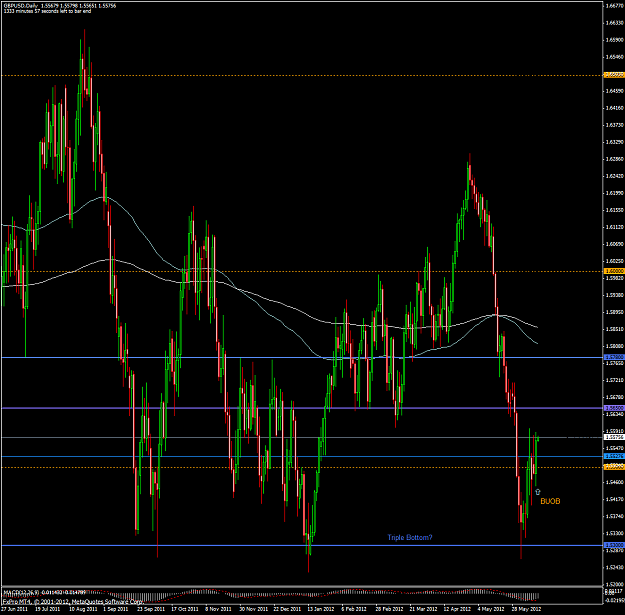625x615 pixels.
Task: Click the 1.52430 price axis label
Action: click(614, 567)
